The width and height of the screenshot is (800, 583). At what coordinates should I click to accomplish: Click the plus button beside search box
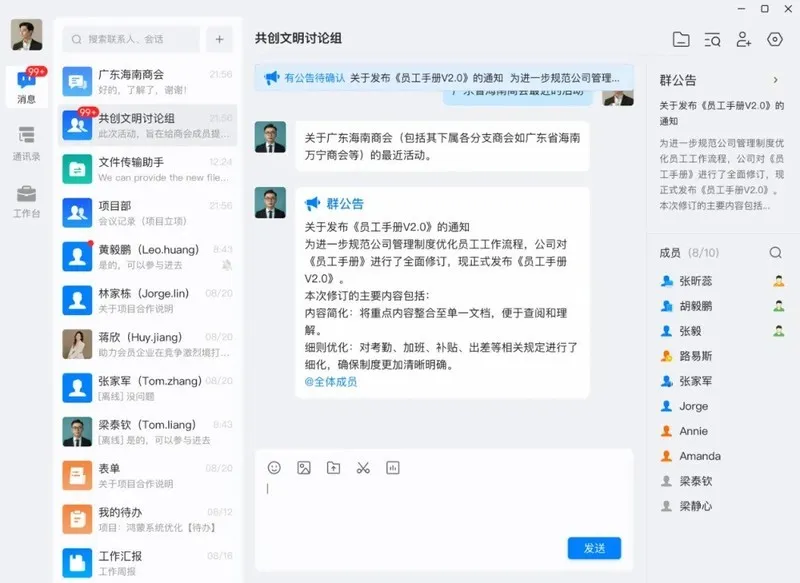219,39
